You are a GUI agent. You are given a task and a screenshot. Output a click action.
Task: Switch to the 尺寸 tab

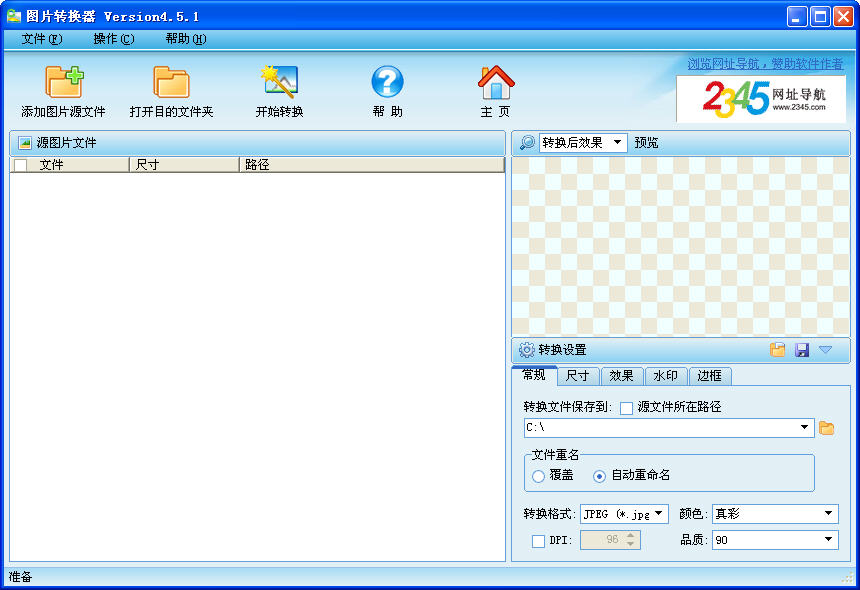[x=578, y=376]
